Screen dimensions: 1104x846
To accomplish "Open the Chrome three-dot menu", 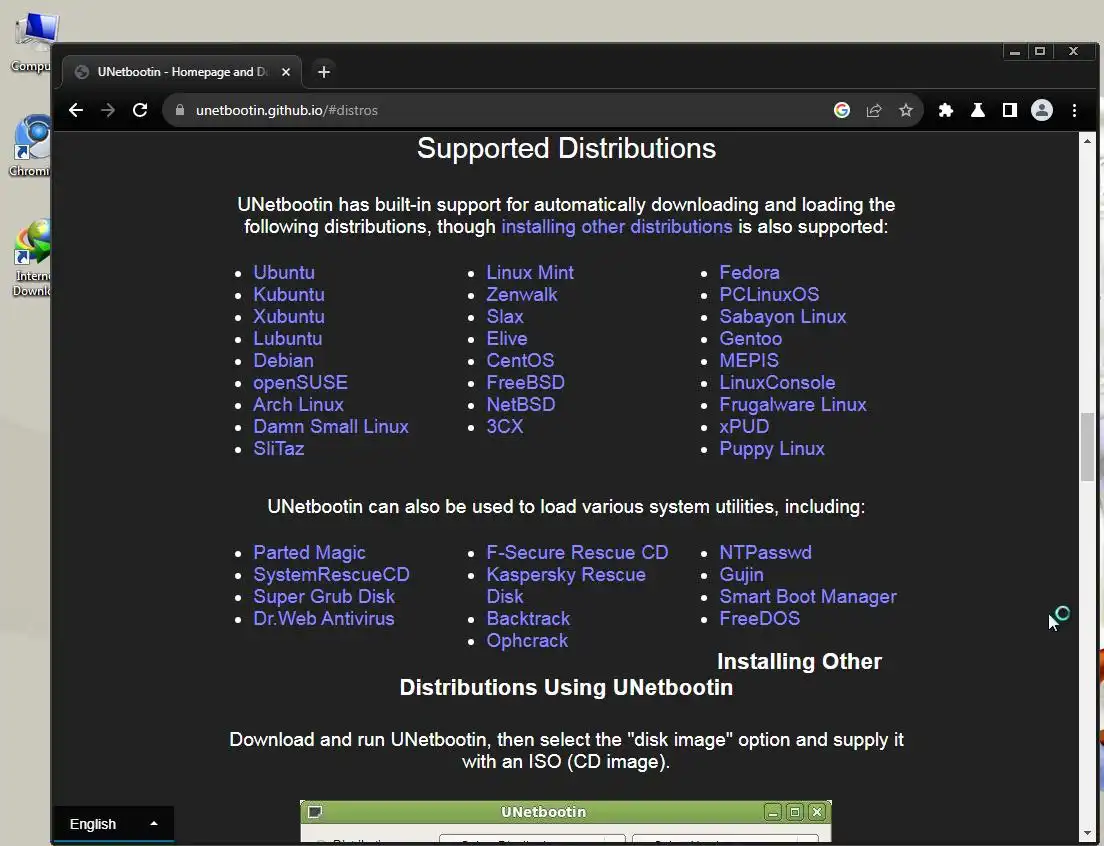I will (1074, 111).
